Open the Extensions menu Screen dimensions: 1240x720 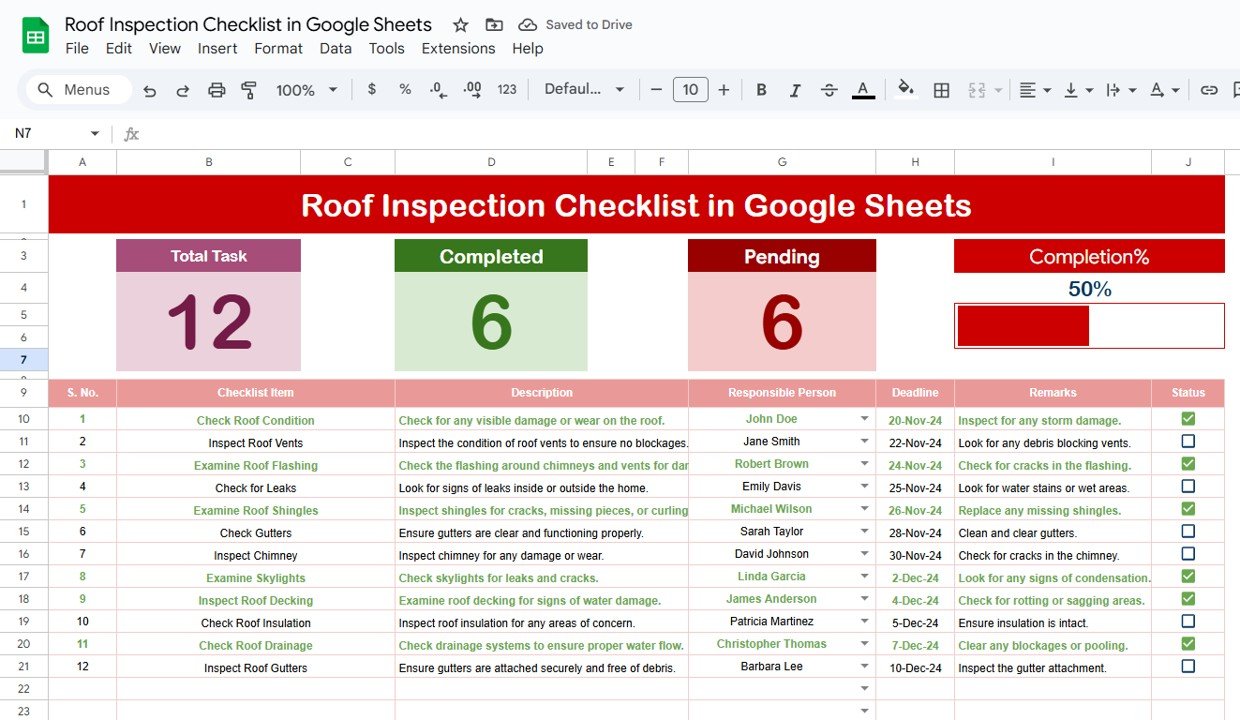(458, 48)
